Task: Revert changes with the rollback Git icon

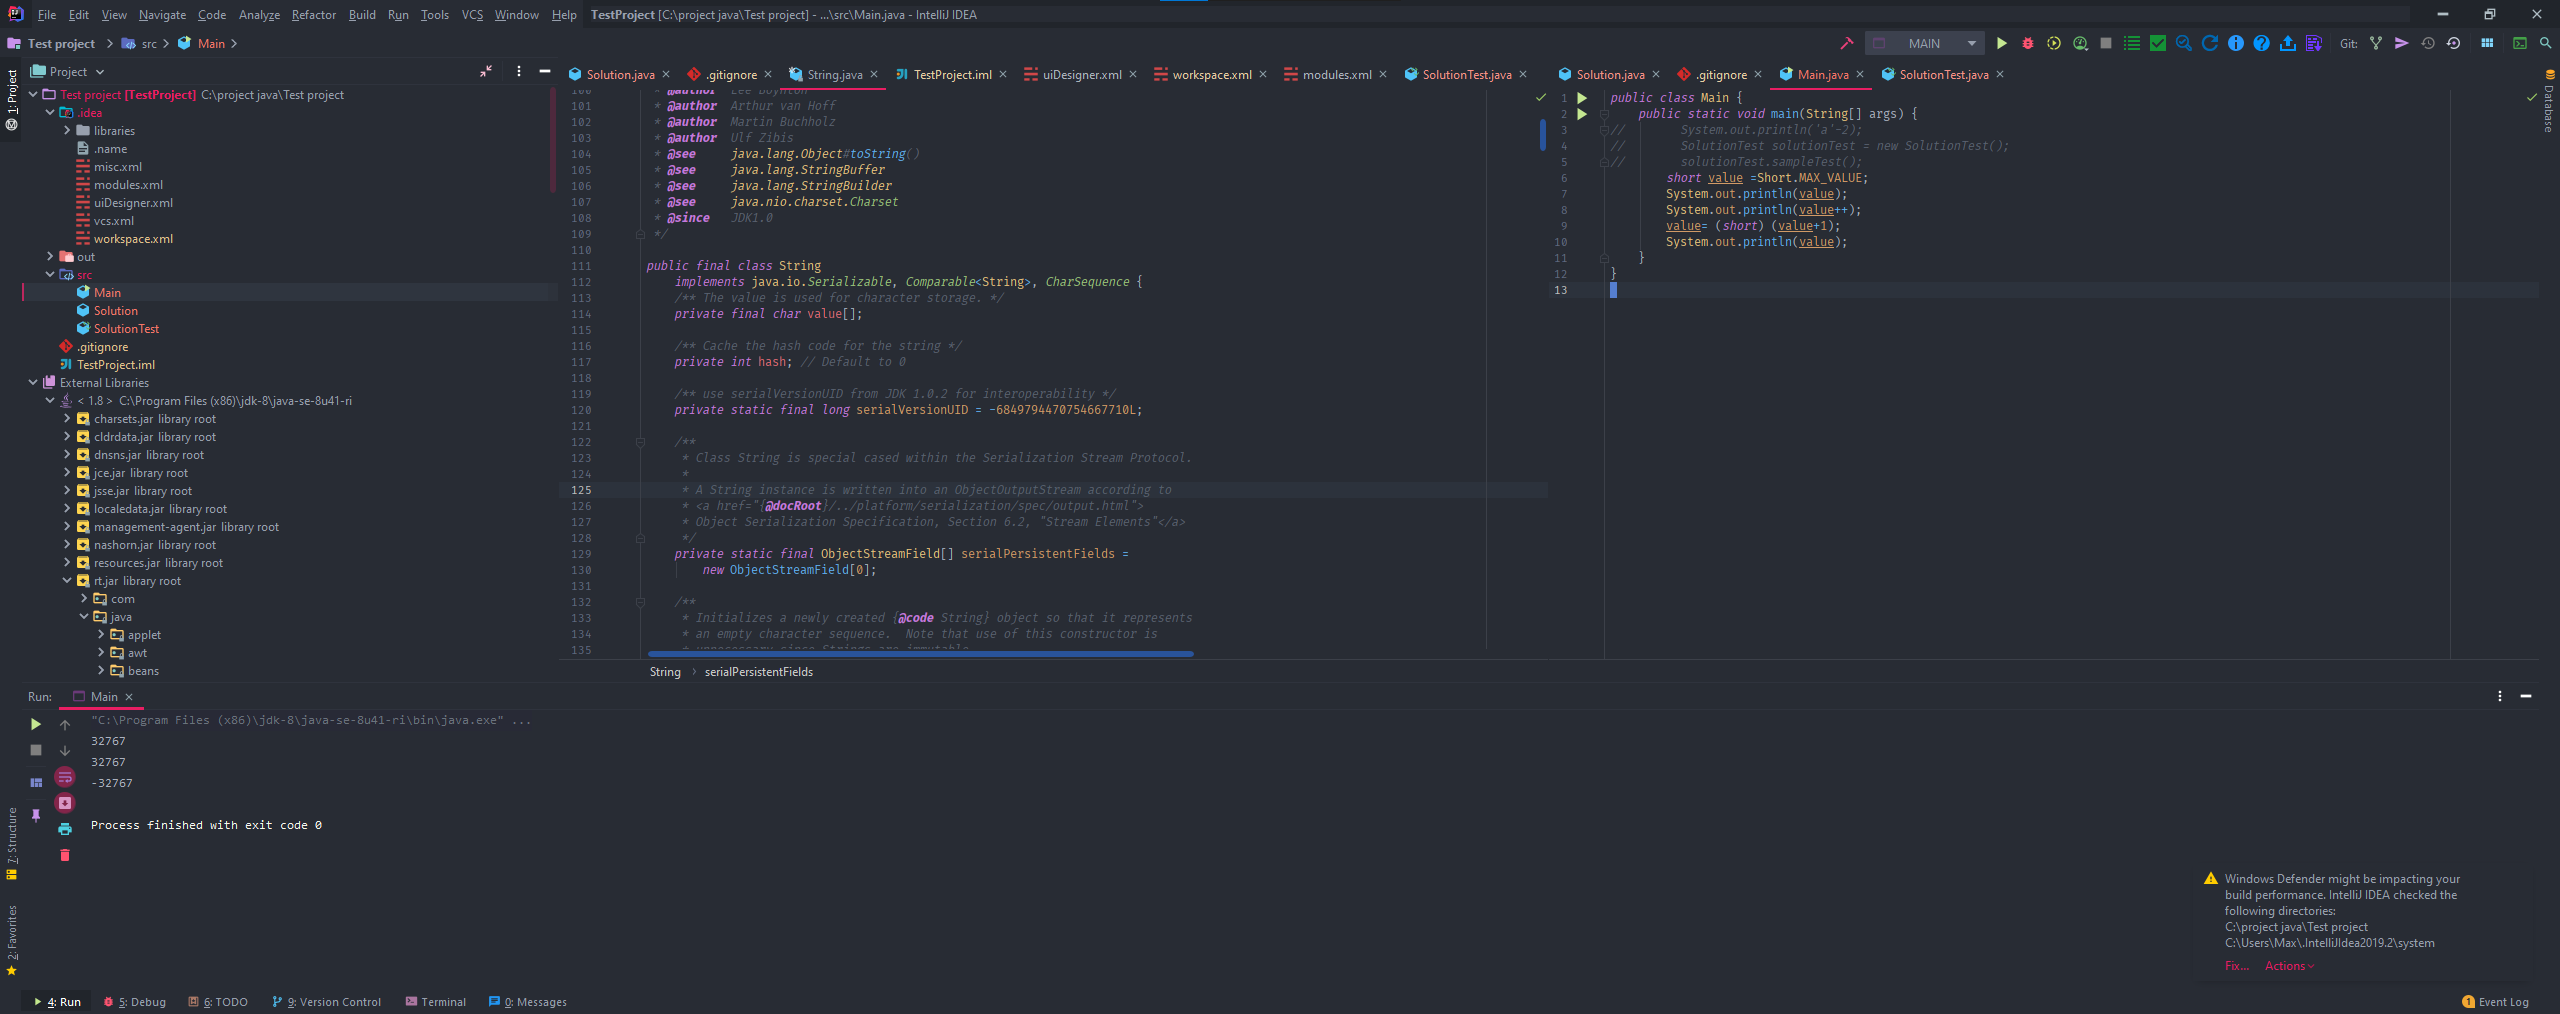Action: [2454, 43]
